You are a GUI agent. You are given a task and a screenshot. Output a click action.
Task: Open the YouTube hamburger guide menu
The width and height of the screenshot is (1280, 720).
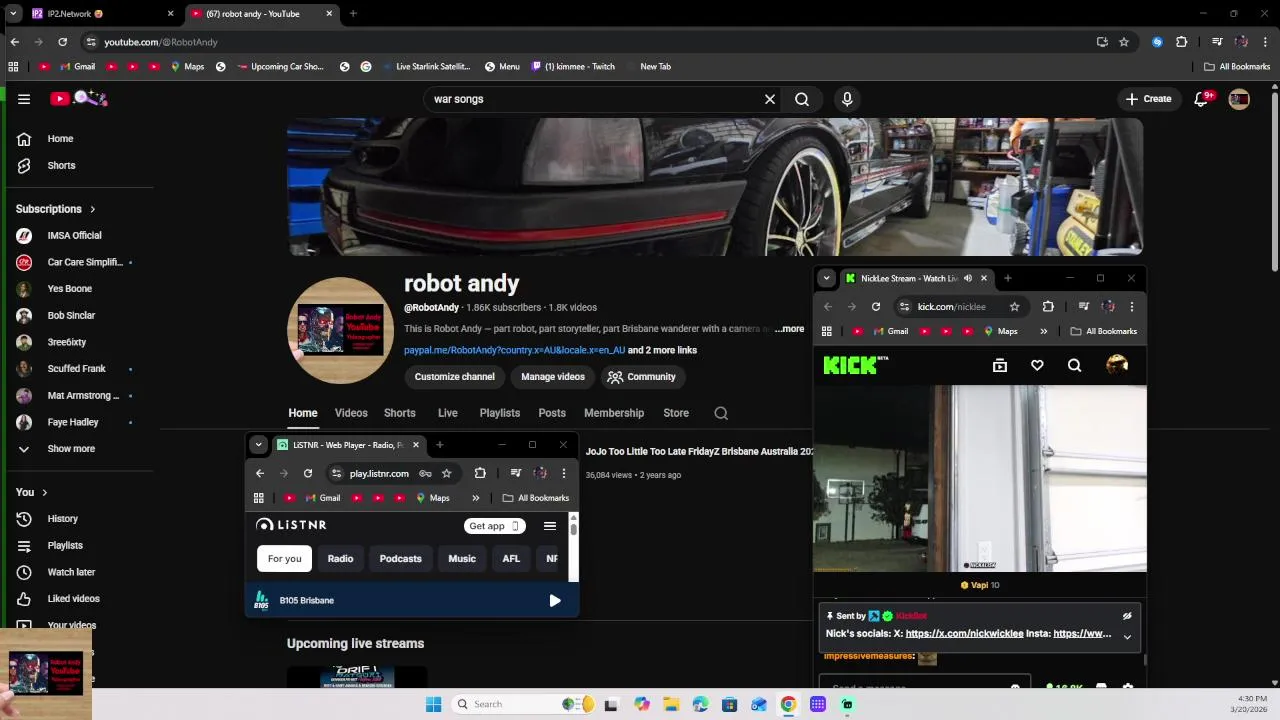coord(24,99)
